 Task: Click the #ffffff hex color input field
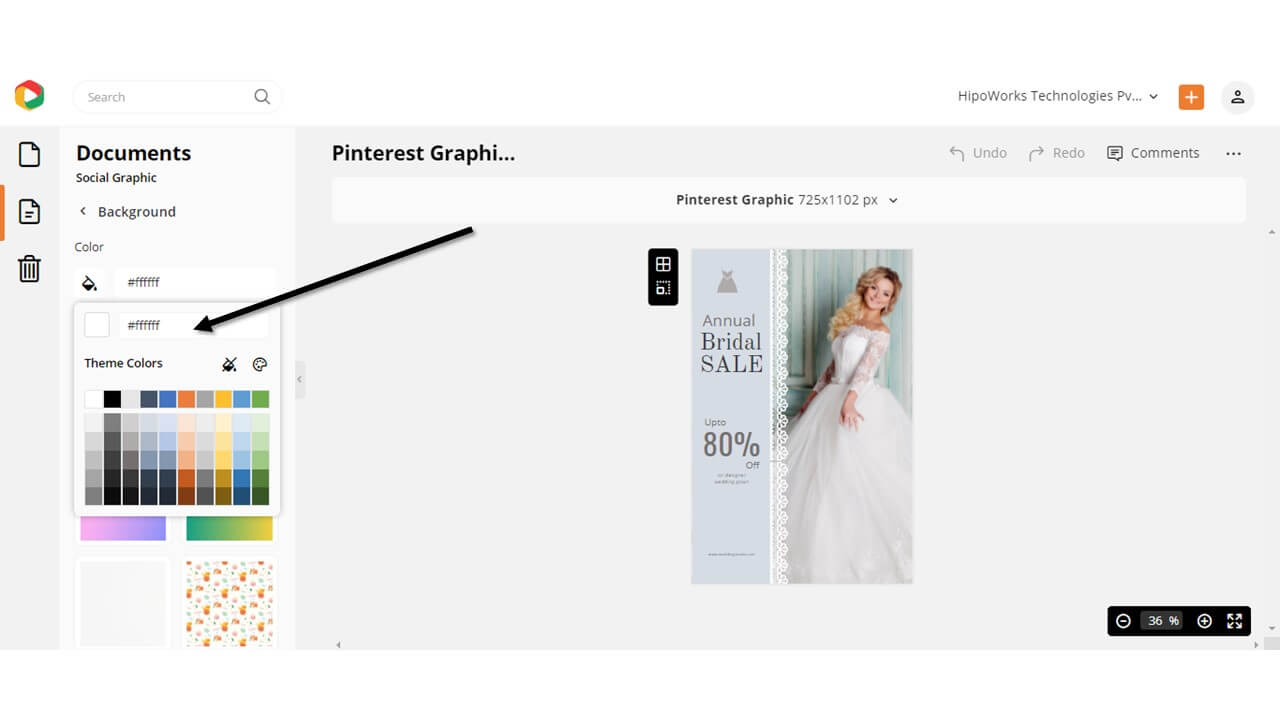point(195,324)
